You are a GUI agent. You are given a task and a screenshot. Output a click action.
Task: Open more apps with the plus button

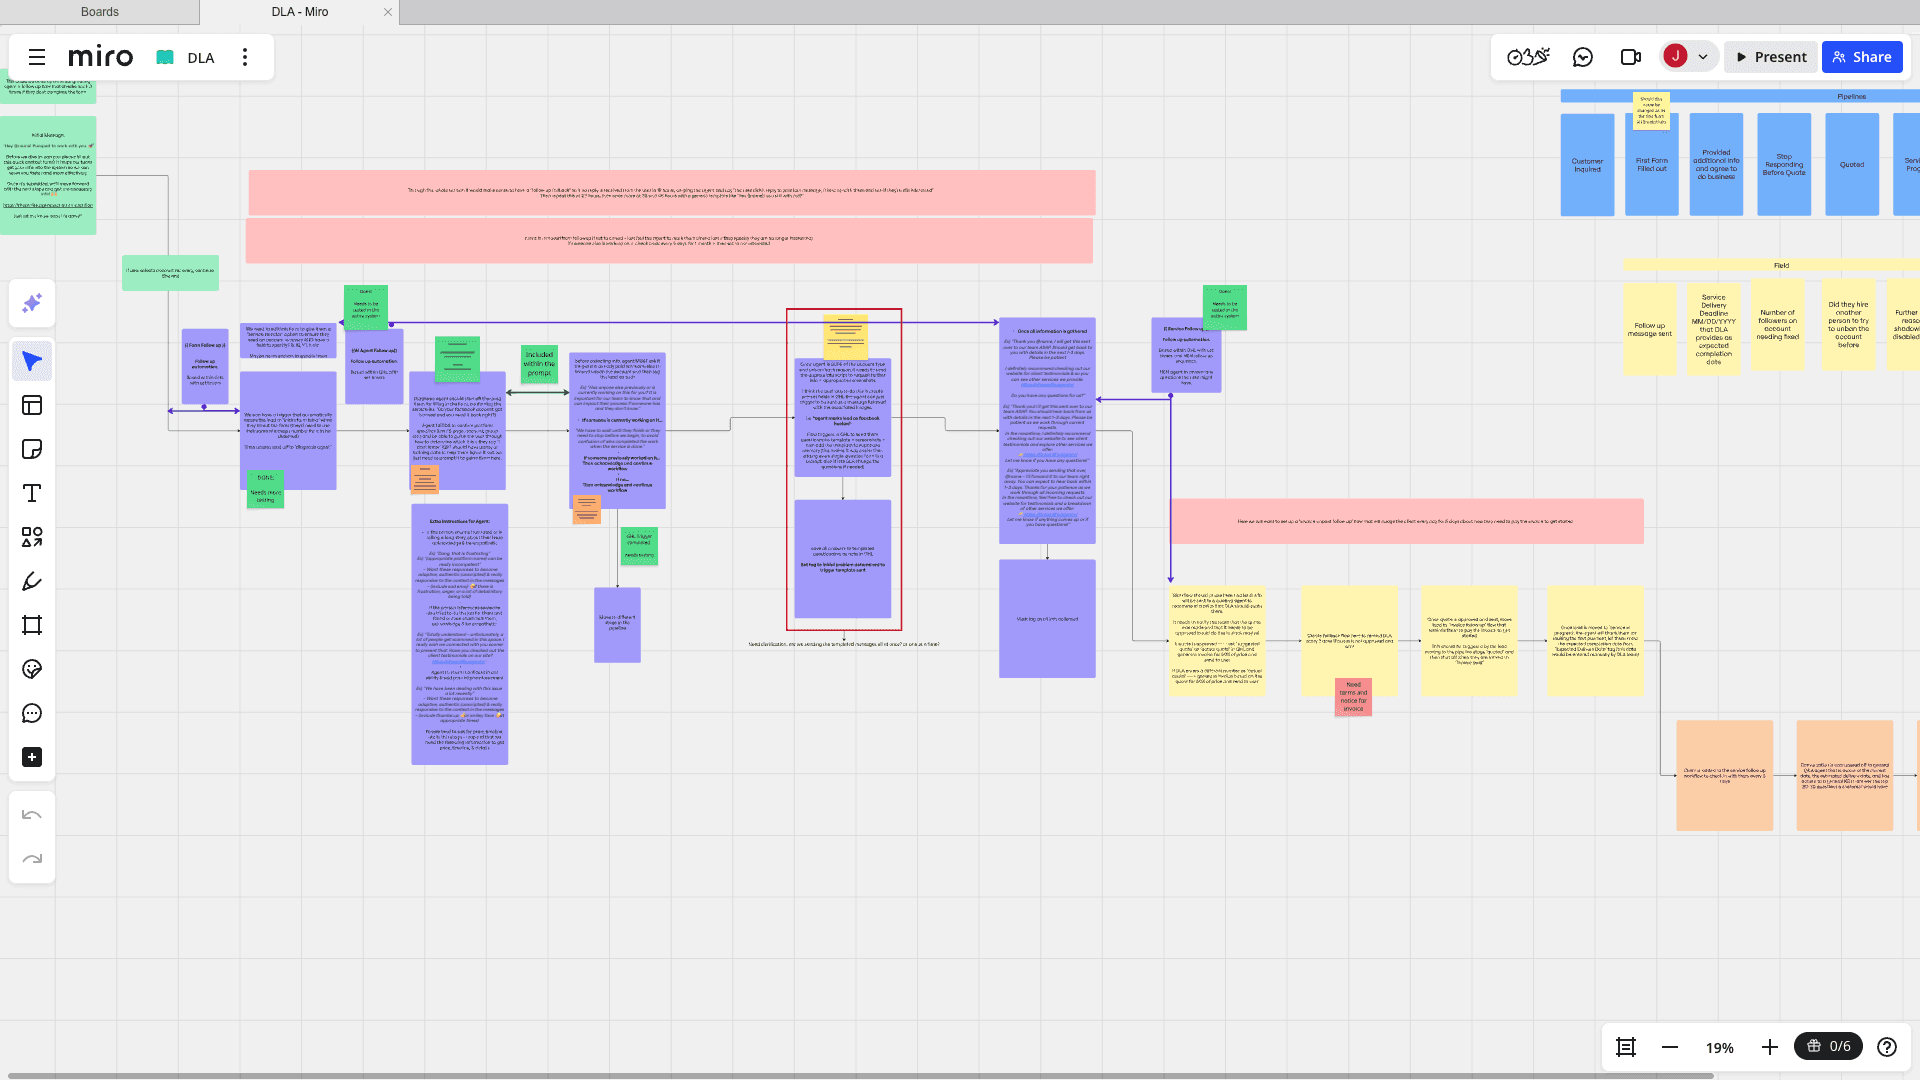32,757
